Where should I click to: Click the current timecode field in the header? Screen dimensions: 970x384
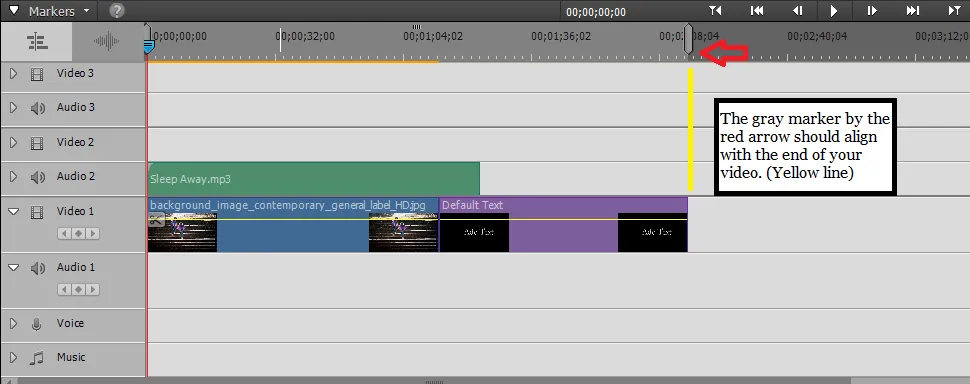pos(595,12)
